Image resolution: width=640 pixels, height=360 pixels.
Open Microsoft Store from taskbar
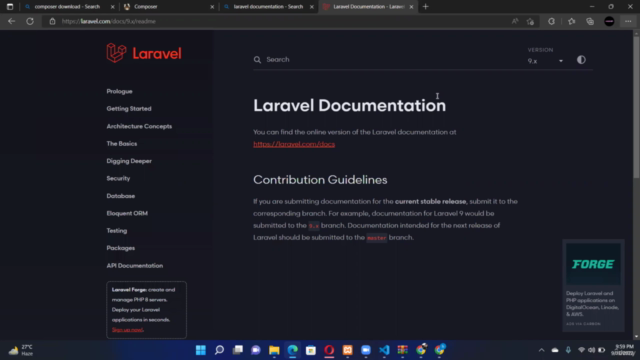(x=311, y=350)
